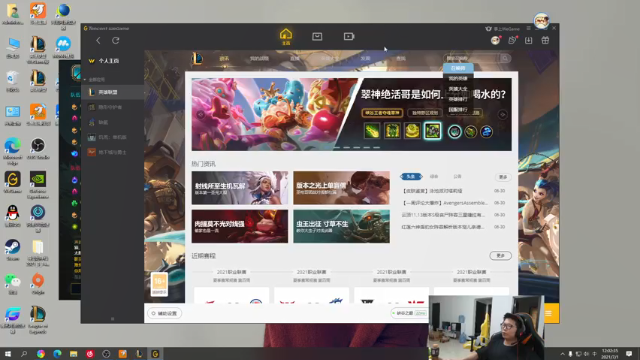Select 地下城与勇士 in the sidebar
This screenshot has width=640, height=360.
point(113,152)
